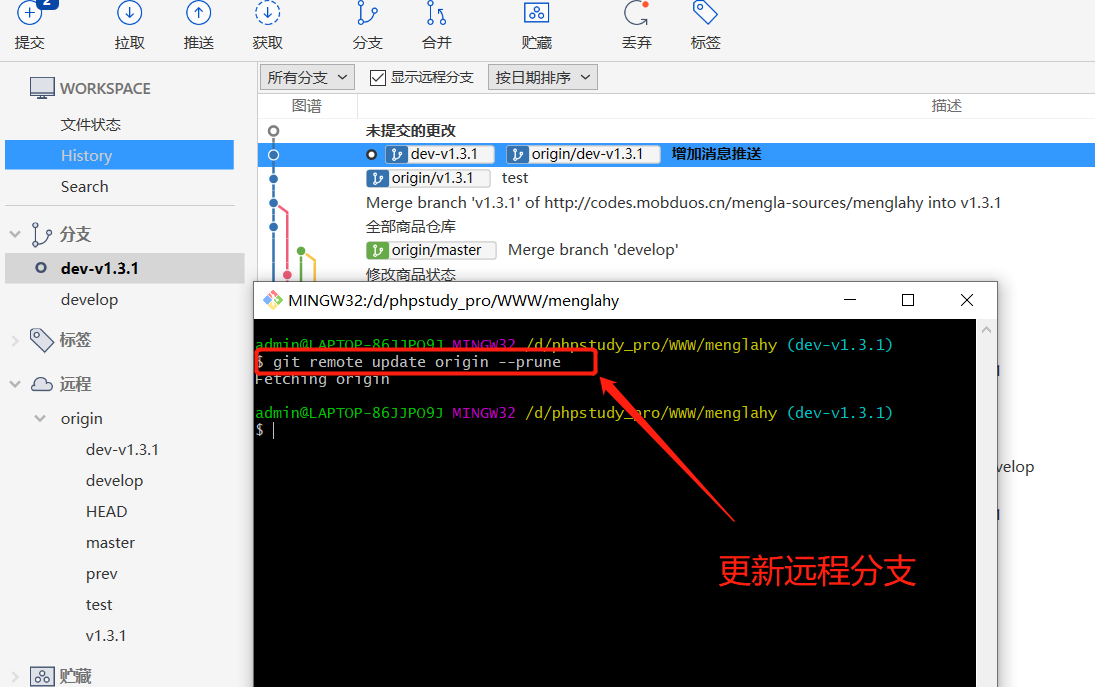1095x687 pixels.
Task: Click the 获取 (Fetch) icon
Action: point(266,28)
